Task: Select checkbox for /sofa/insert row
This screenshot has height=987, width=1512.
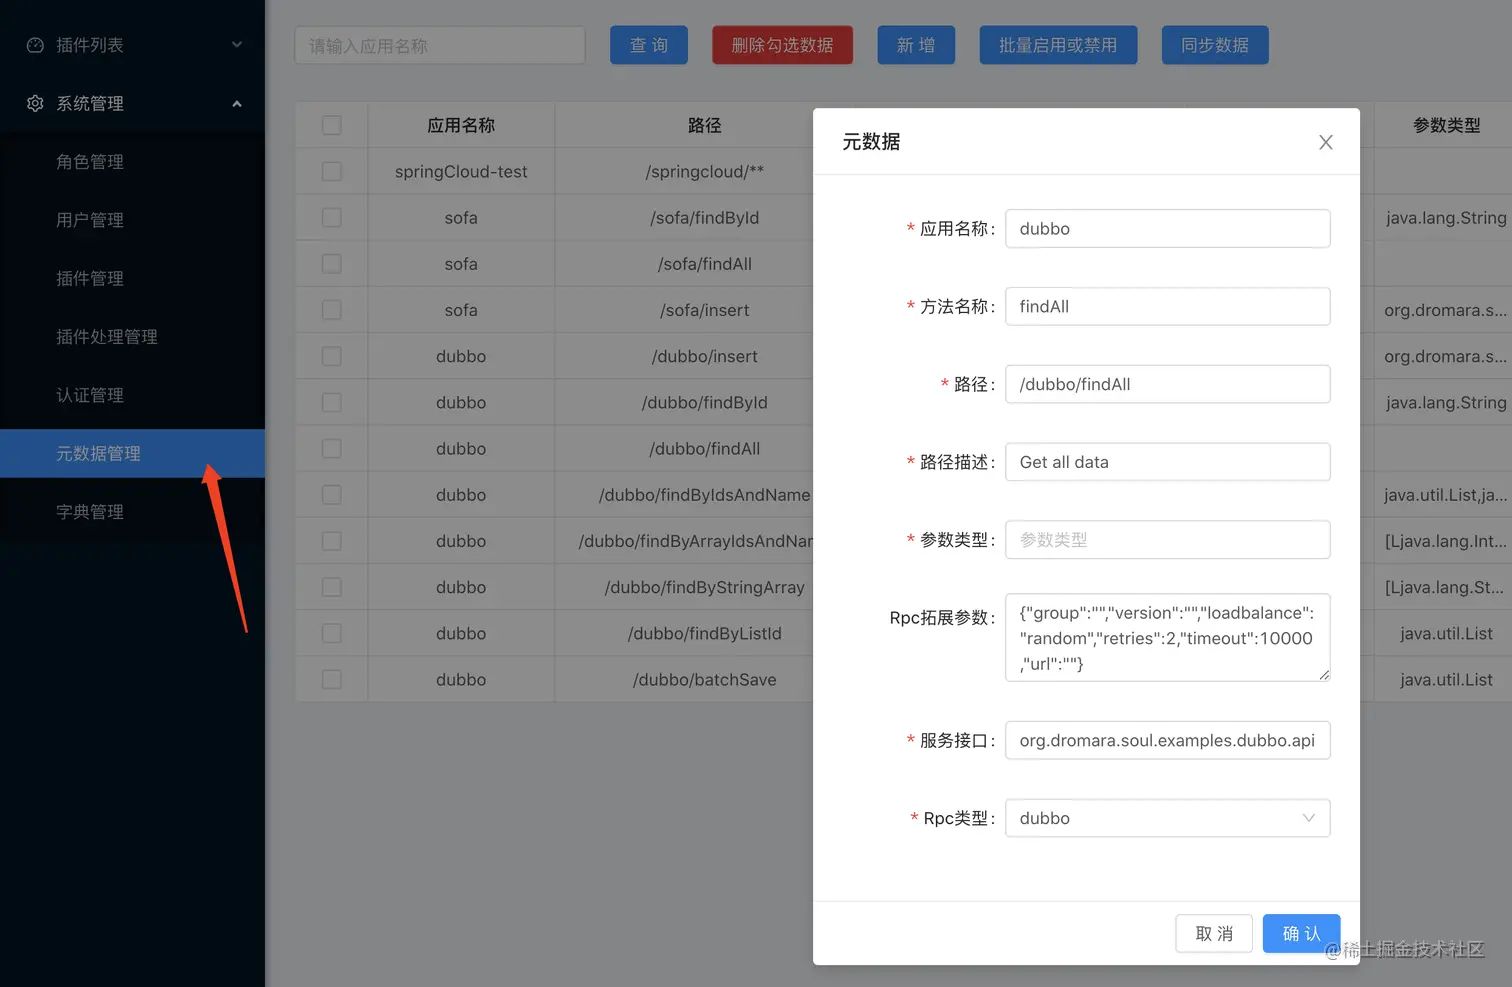Action: click(x=332, y=310)
